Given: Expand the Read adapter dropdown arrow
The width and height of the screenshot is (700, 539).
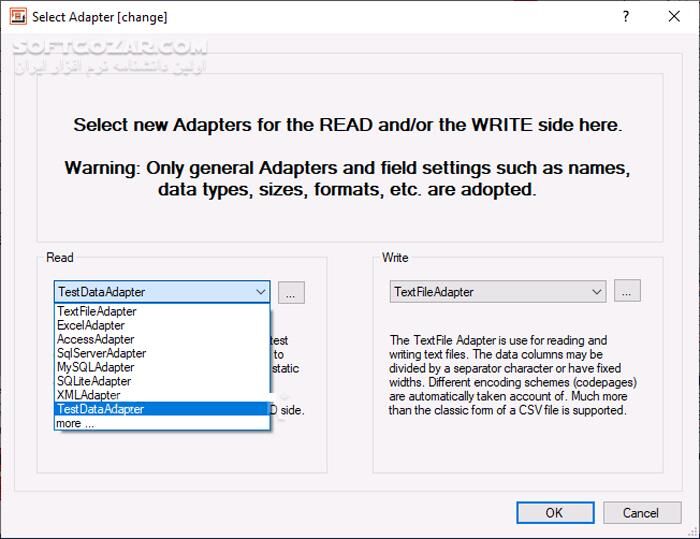Looking at the screenshot, I should click(260, 292).
